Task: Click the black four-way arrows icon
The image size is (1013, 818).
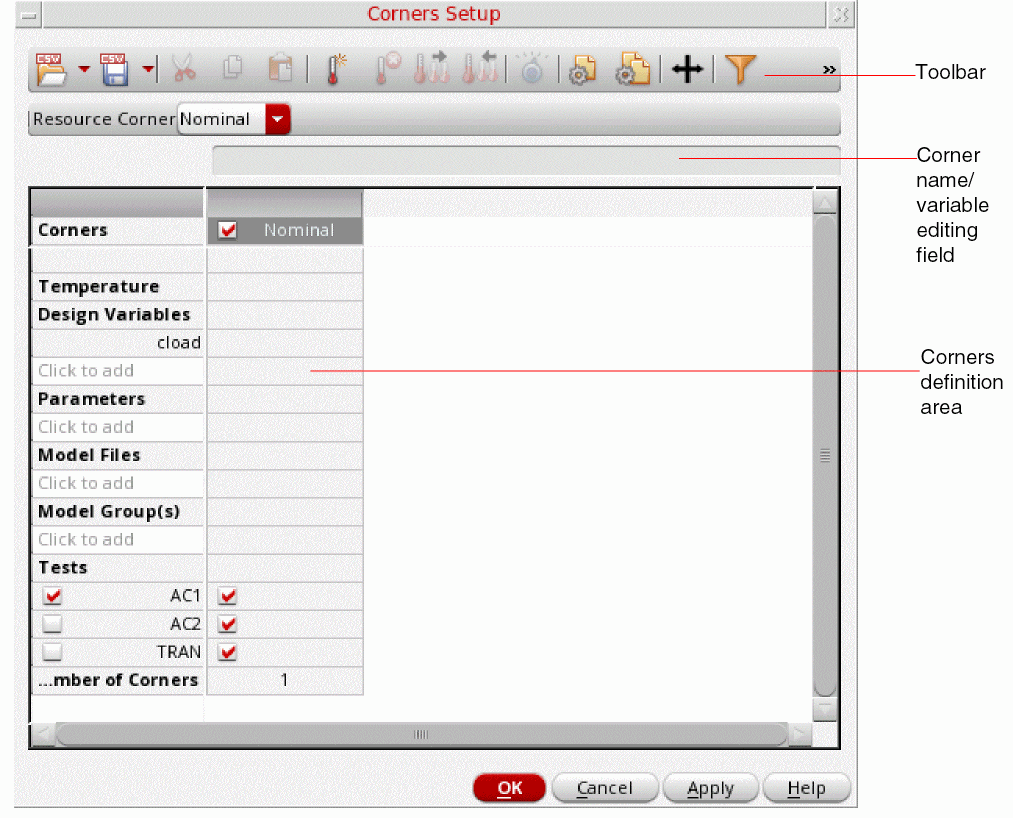Action: 687,70
